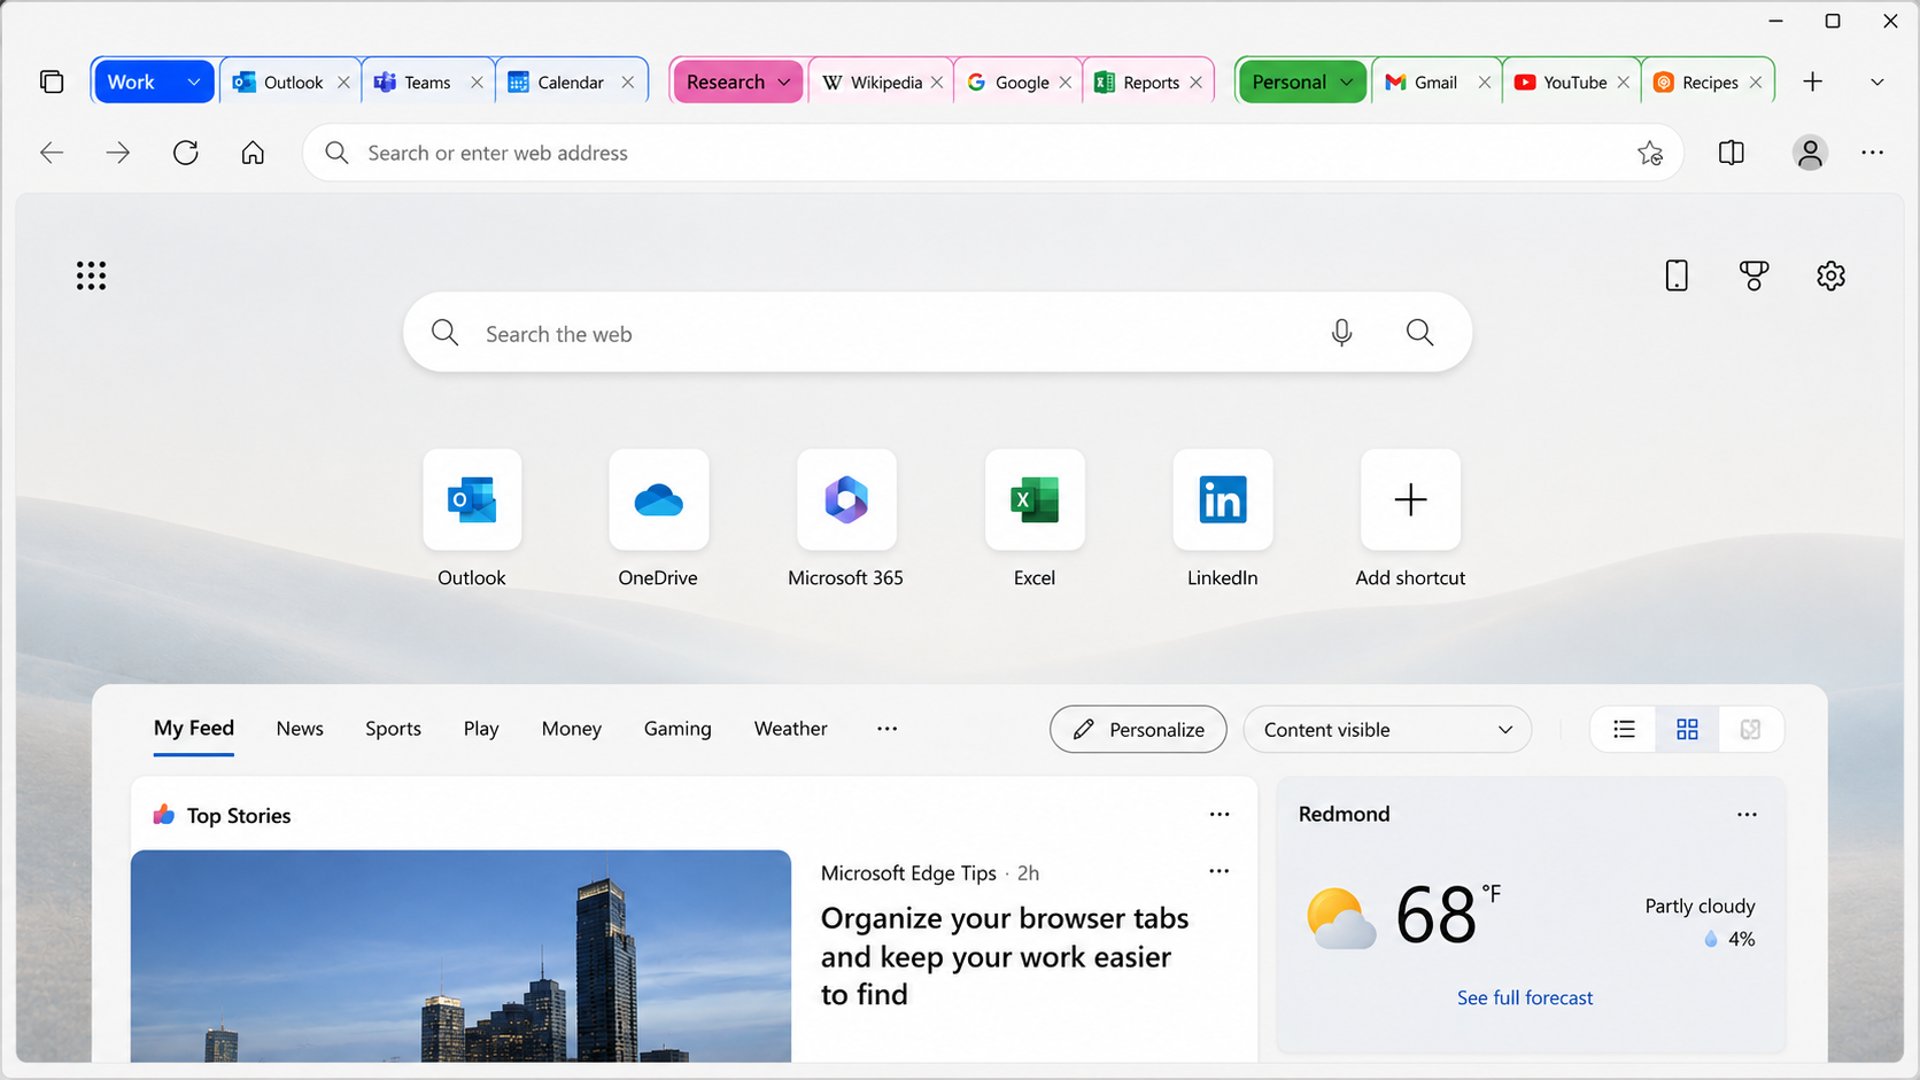This screenshot has height=1080, width=1920.
Task: Open the LinkedIn shortcut tile
Action: (x=1223, y=500)
